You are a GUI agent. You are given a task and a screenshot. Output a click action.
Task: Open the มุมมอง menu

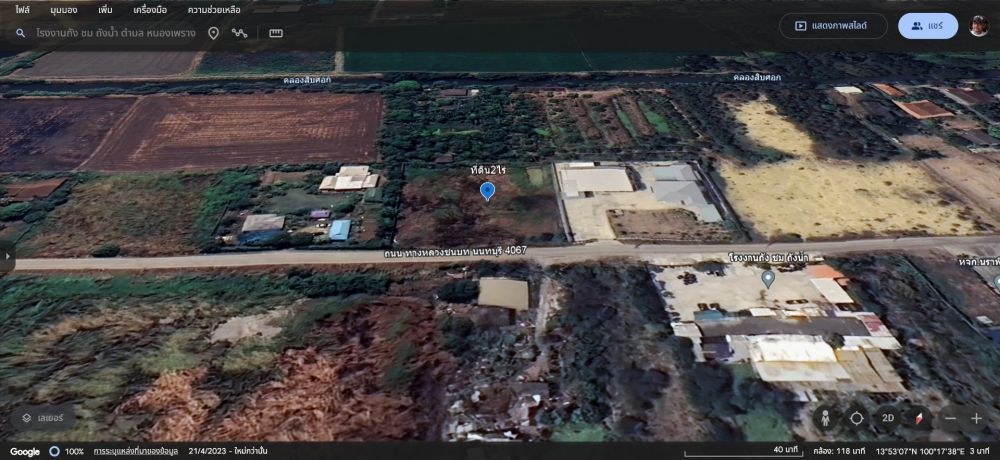64,9
